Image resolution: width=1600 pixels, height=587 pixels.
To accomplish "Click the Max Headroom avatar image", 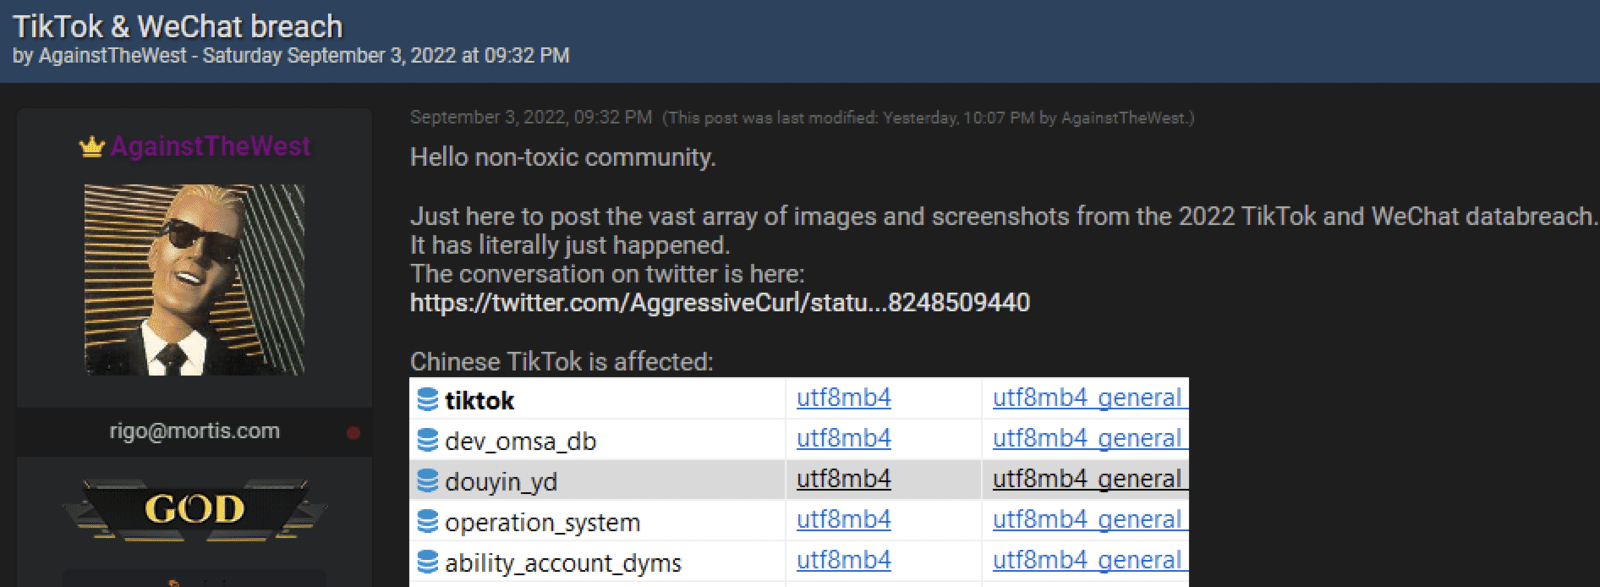I will click(194, 280).
